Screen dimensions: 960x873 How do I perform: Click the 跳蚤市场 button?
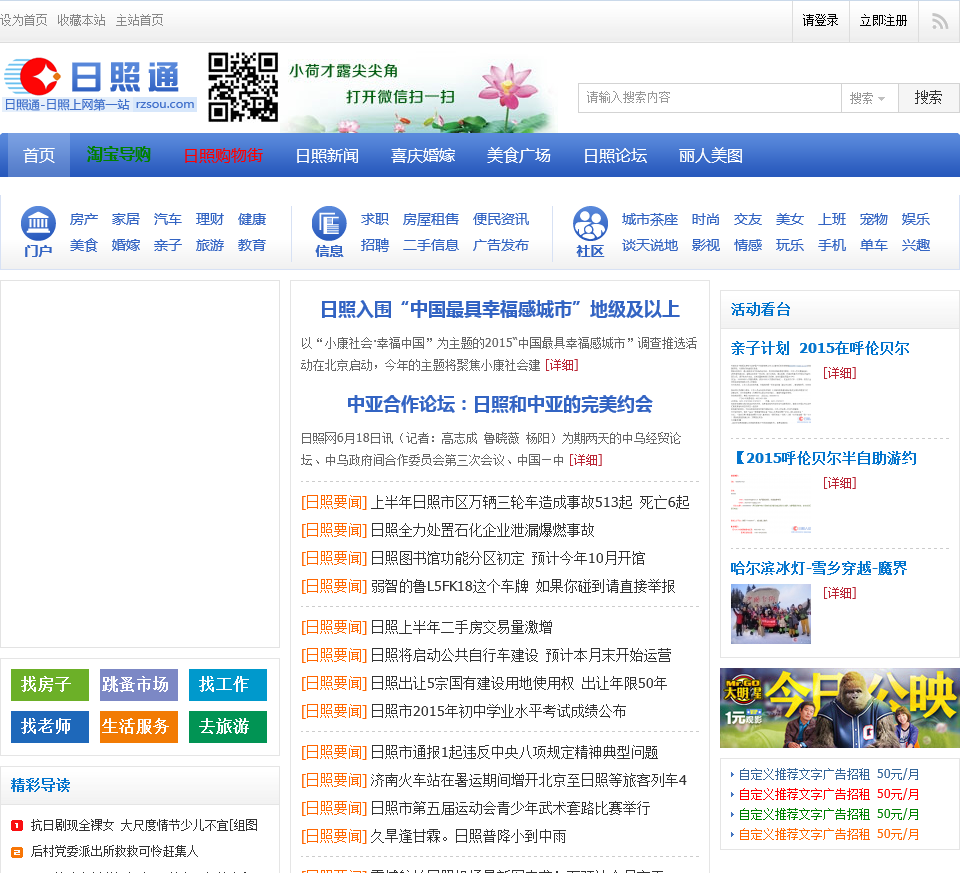(139, 684)
